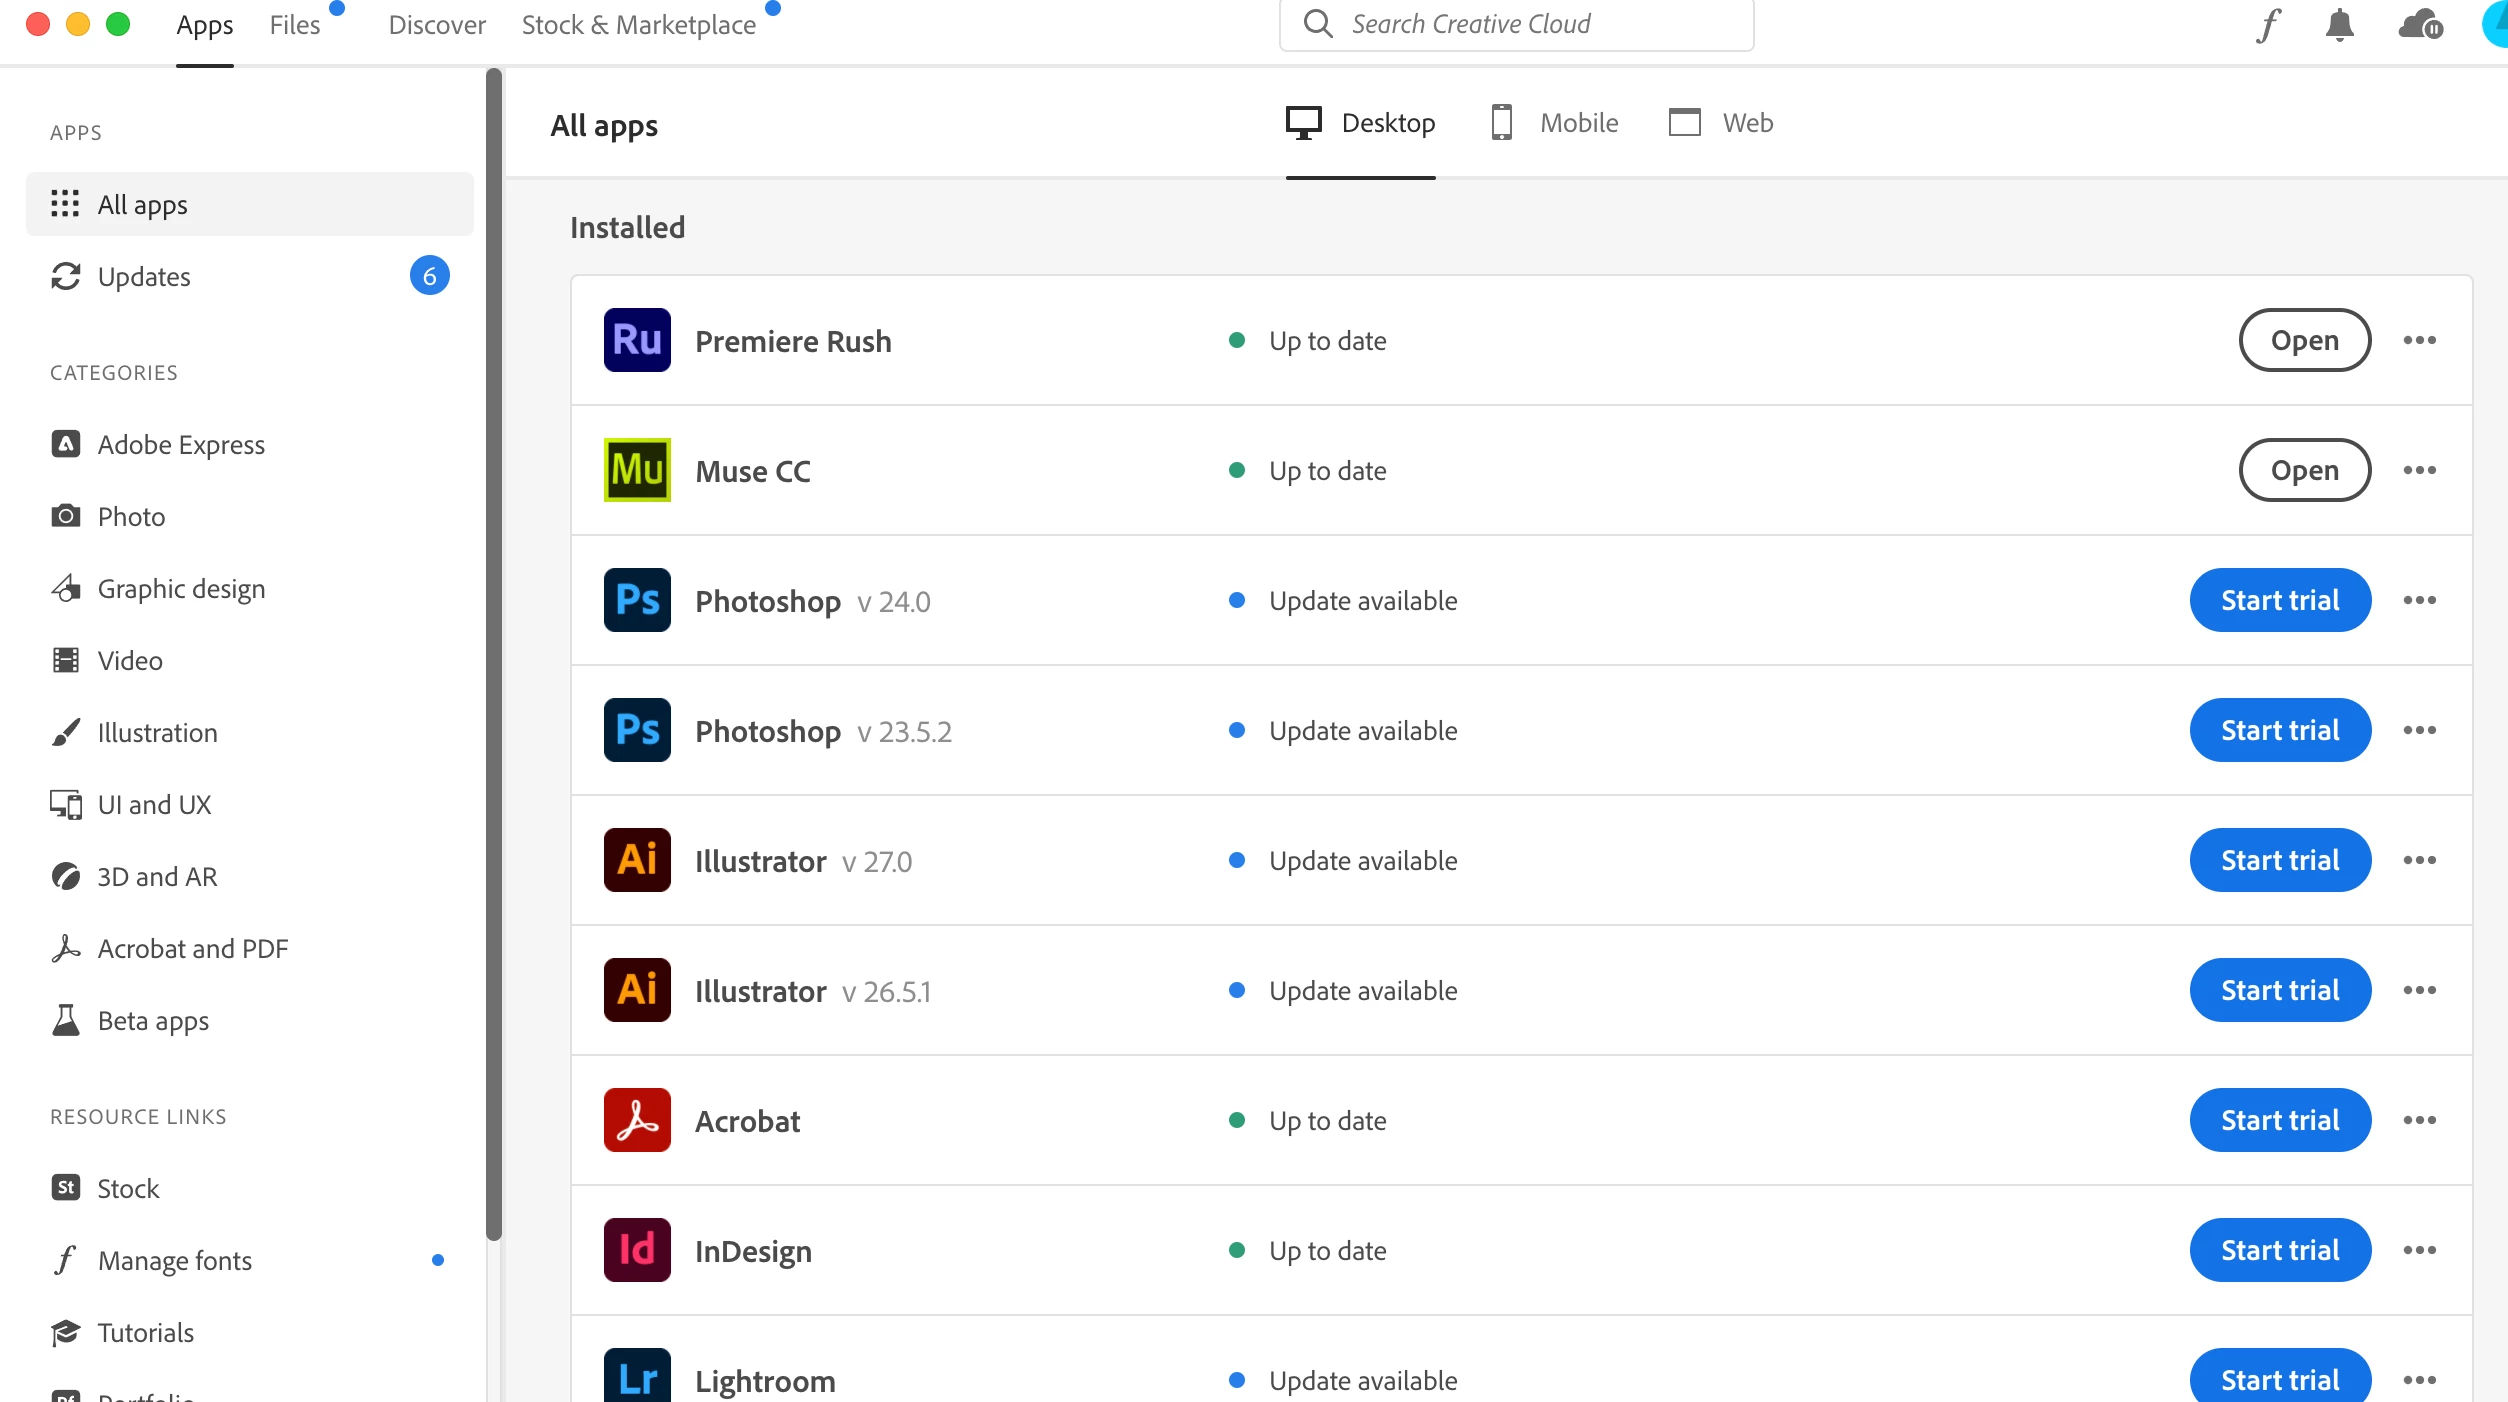Open more options for Premiere Rush
This screenshot has height=1402, width=2508.
click(2419, 340)
